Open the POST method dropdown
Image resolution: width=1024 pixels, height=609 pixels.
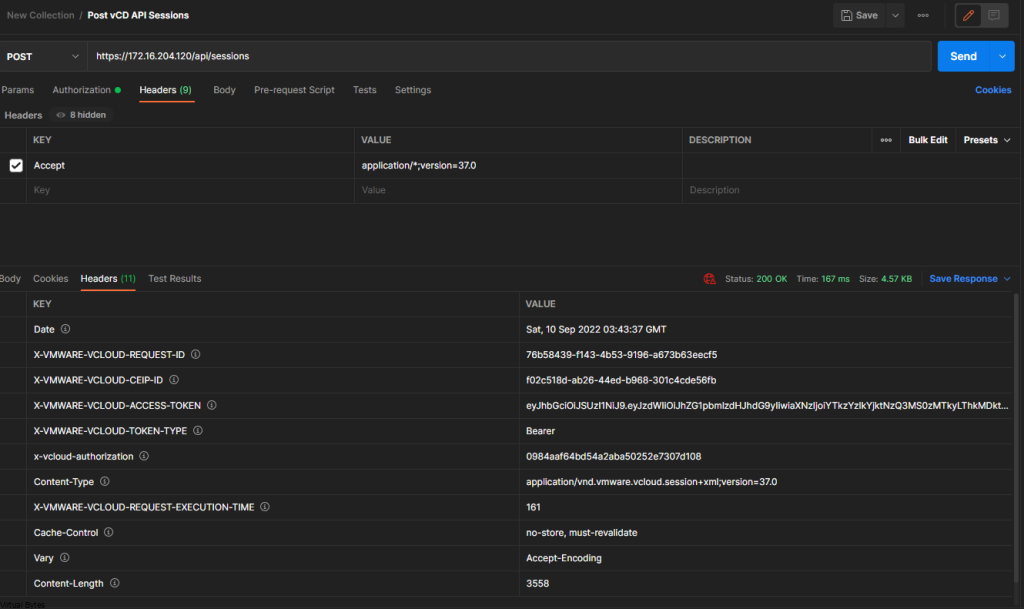click(x=44, y=57)
